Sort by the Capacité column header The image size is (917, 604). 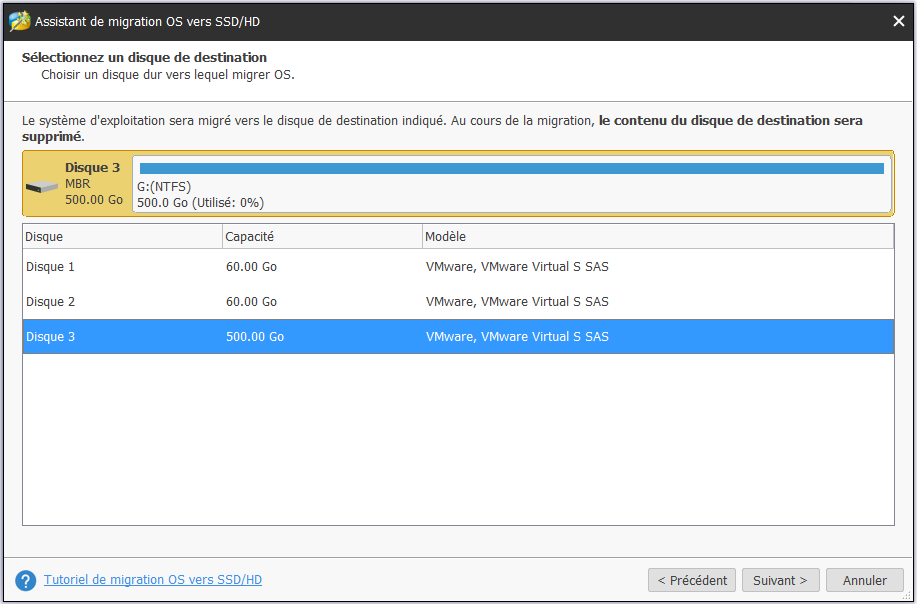click(x=322, y=237)
